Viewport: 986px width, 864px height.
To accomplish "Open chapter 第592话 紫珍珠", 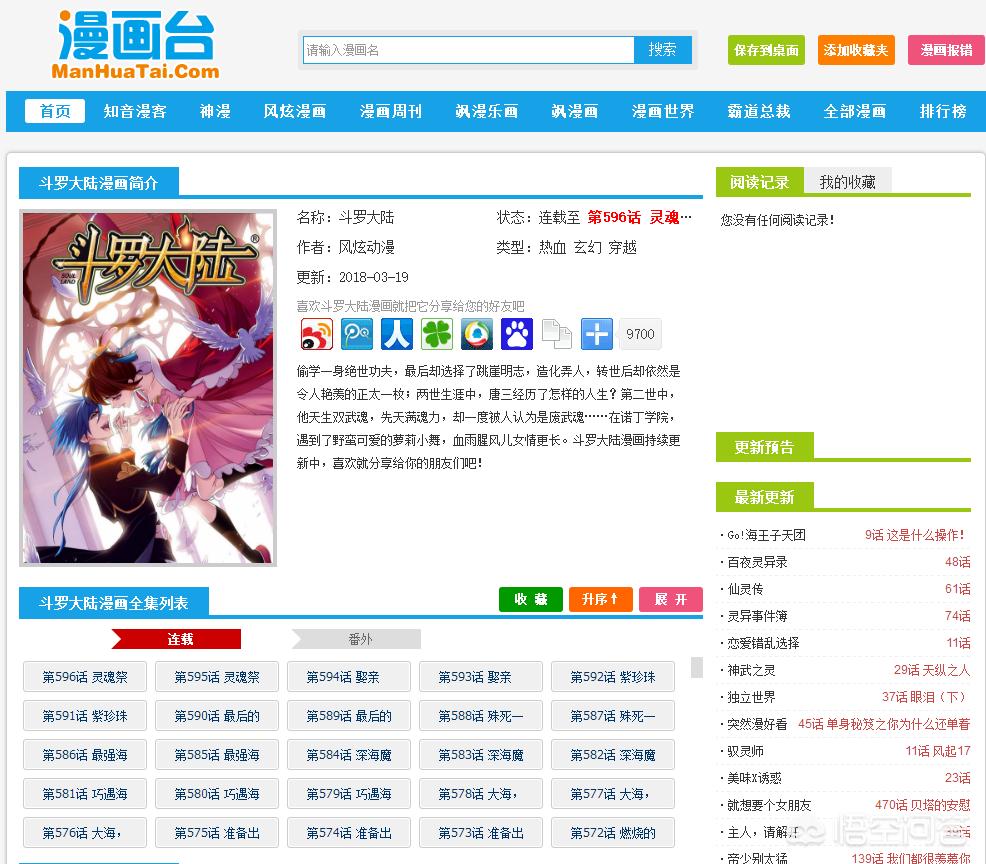I will click(613, 677).
